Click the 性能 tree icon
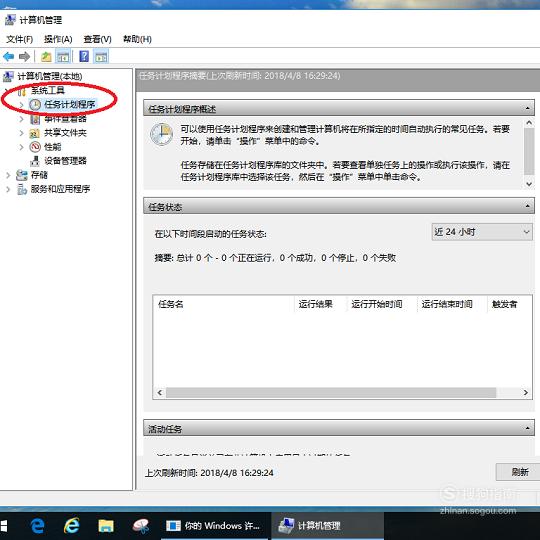This screenshot has height=540, width=540. coord(35,147)
